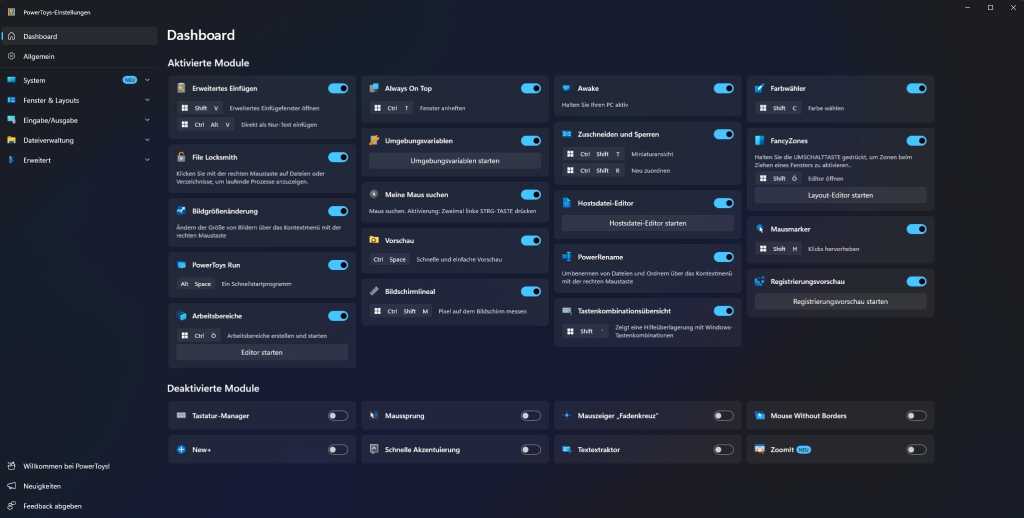The width and height of the screenshot is (1024, 518).
Task: Disable the Erweitertes Einfügen module toggle
Action: pyautogui.click(x=338, y=88)
